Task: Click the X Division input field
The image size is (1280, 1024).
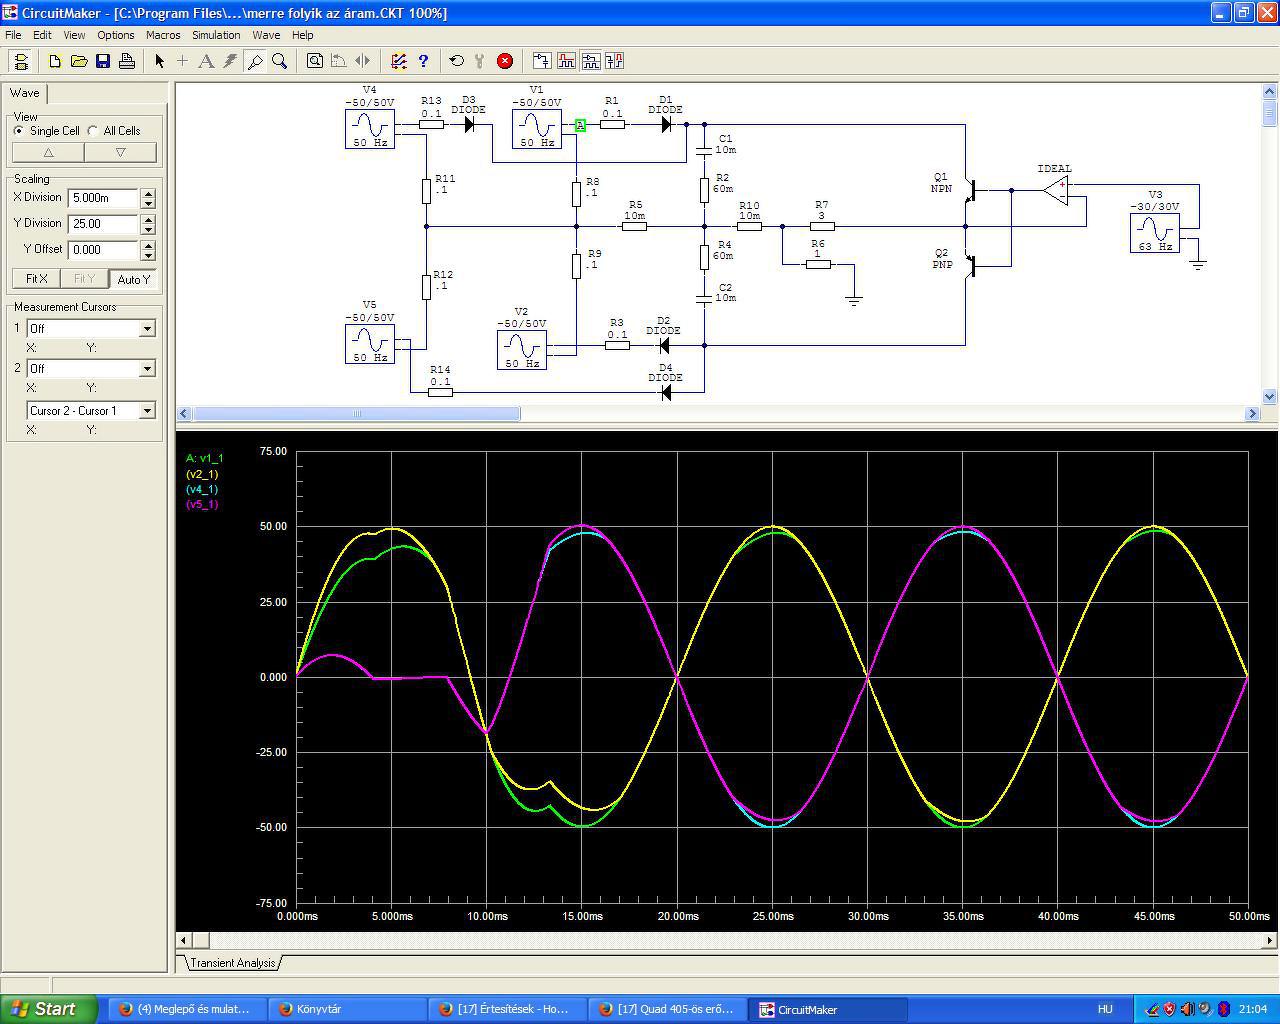Action: (103, 198)
